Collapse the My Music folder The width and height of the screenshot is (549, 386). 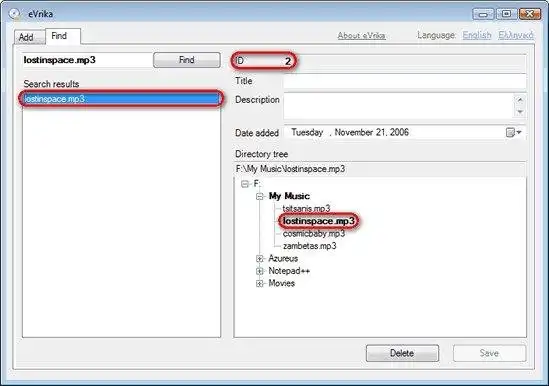pos(259,196)
